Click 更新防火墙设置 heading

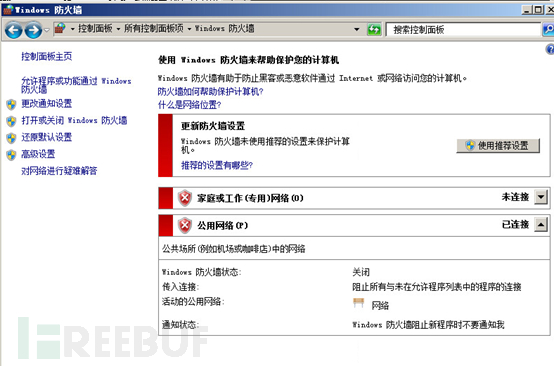click(213, 126)
